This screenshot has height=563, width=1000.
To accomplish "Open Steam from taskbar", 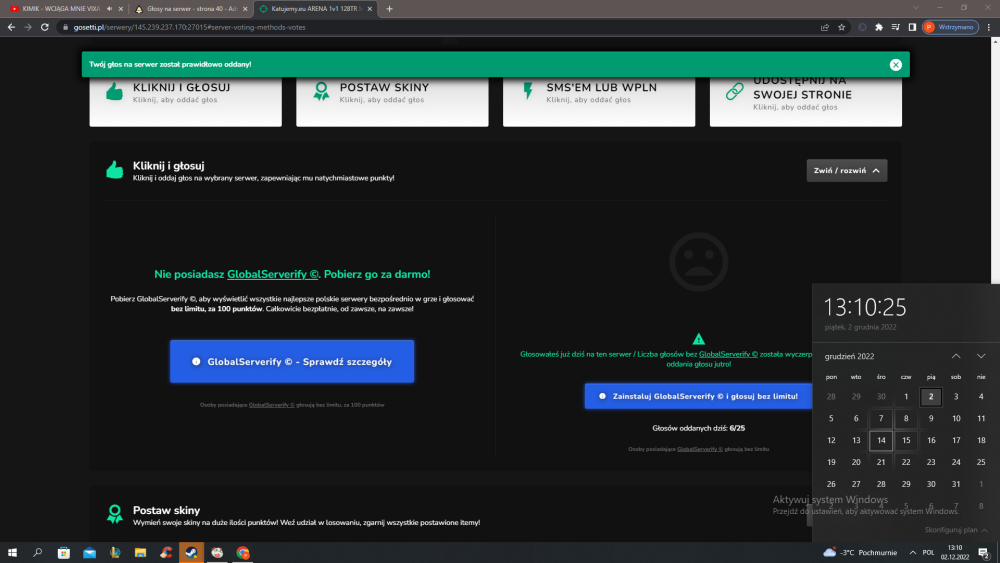I will (191, 553).
